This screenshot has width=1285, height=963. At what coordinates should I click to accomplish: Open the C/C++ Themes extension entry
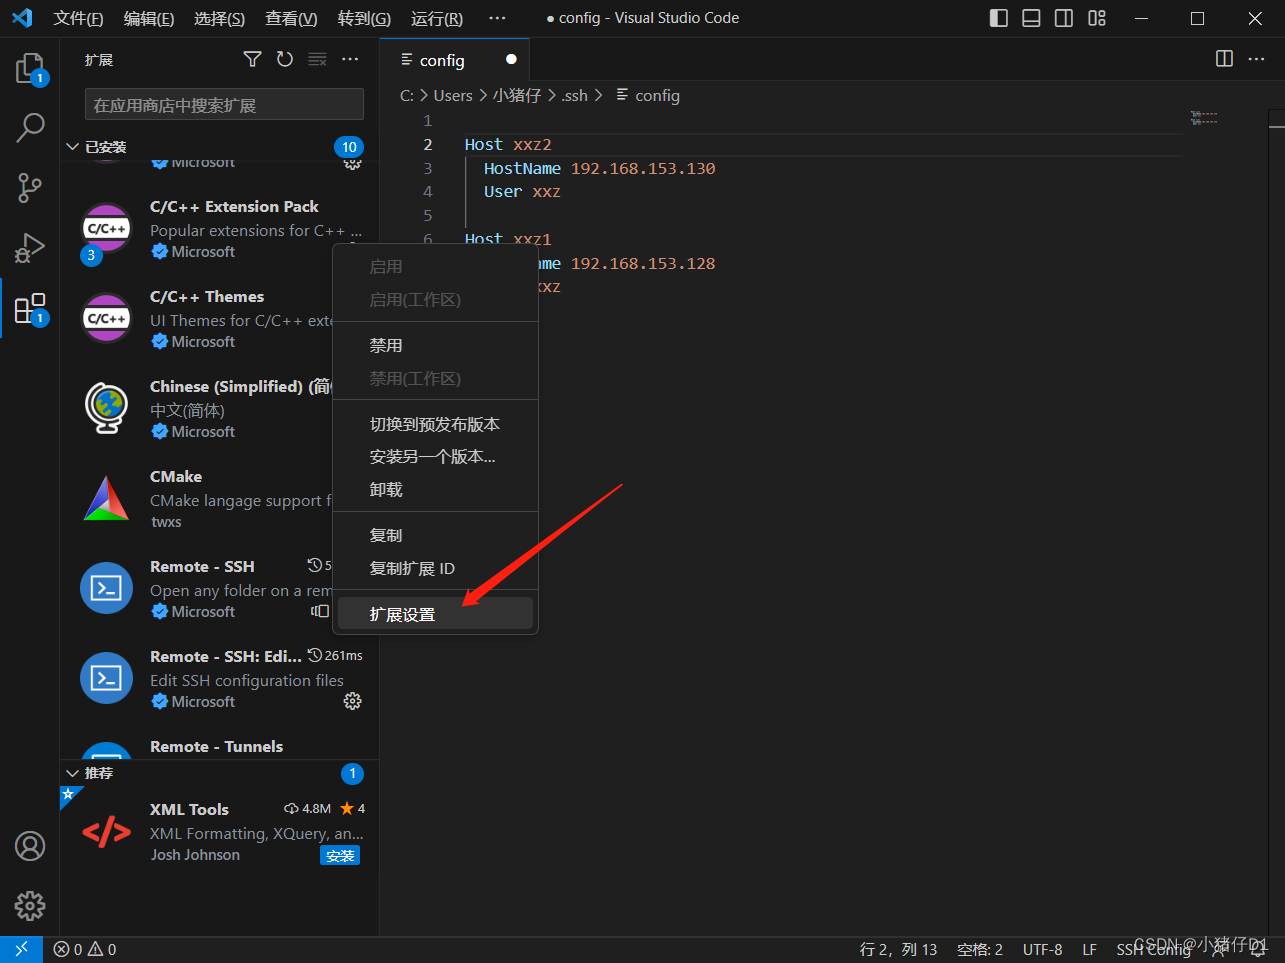[x=220, y=319]
